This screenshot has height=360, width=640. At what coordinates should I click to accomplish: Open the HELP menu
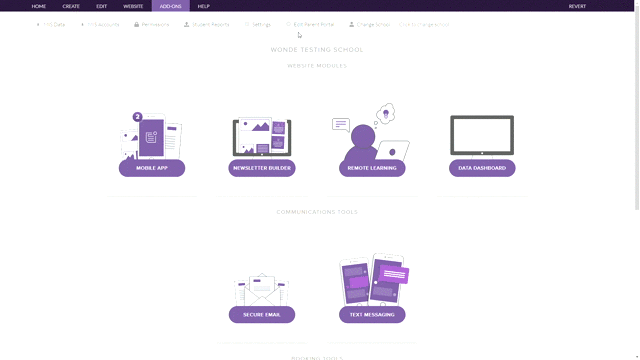click(x=204, y=6)
